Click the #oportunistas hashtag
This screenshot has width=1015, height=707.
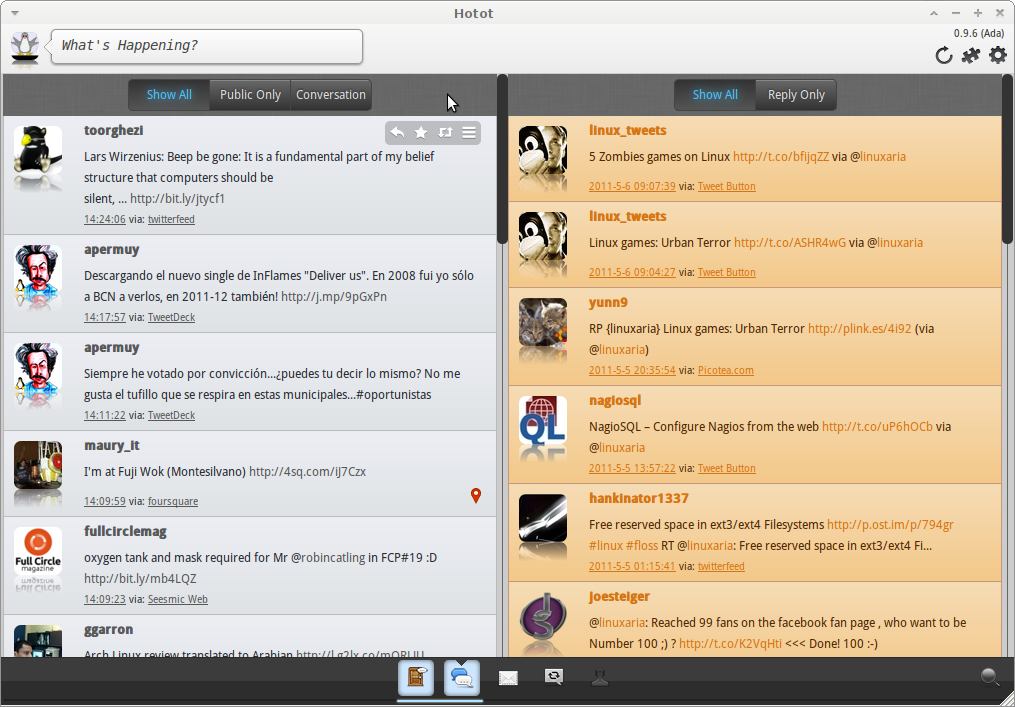(x=394, y=394)
